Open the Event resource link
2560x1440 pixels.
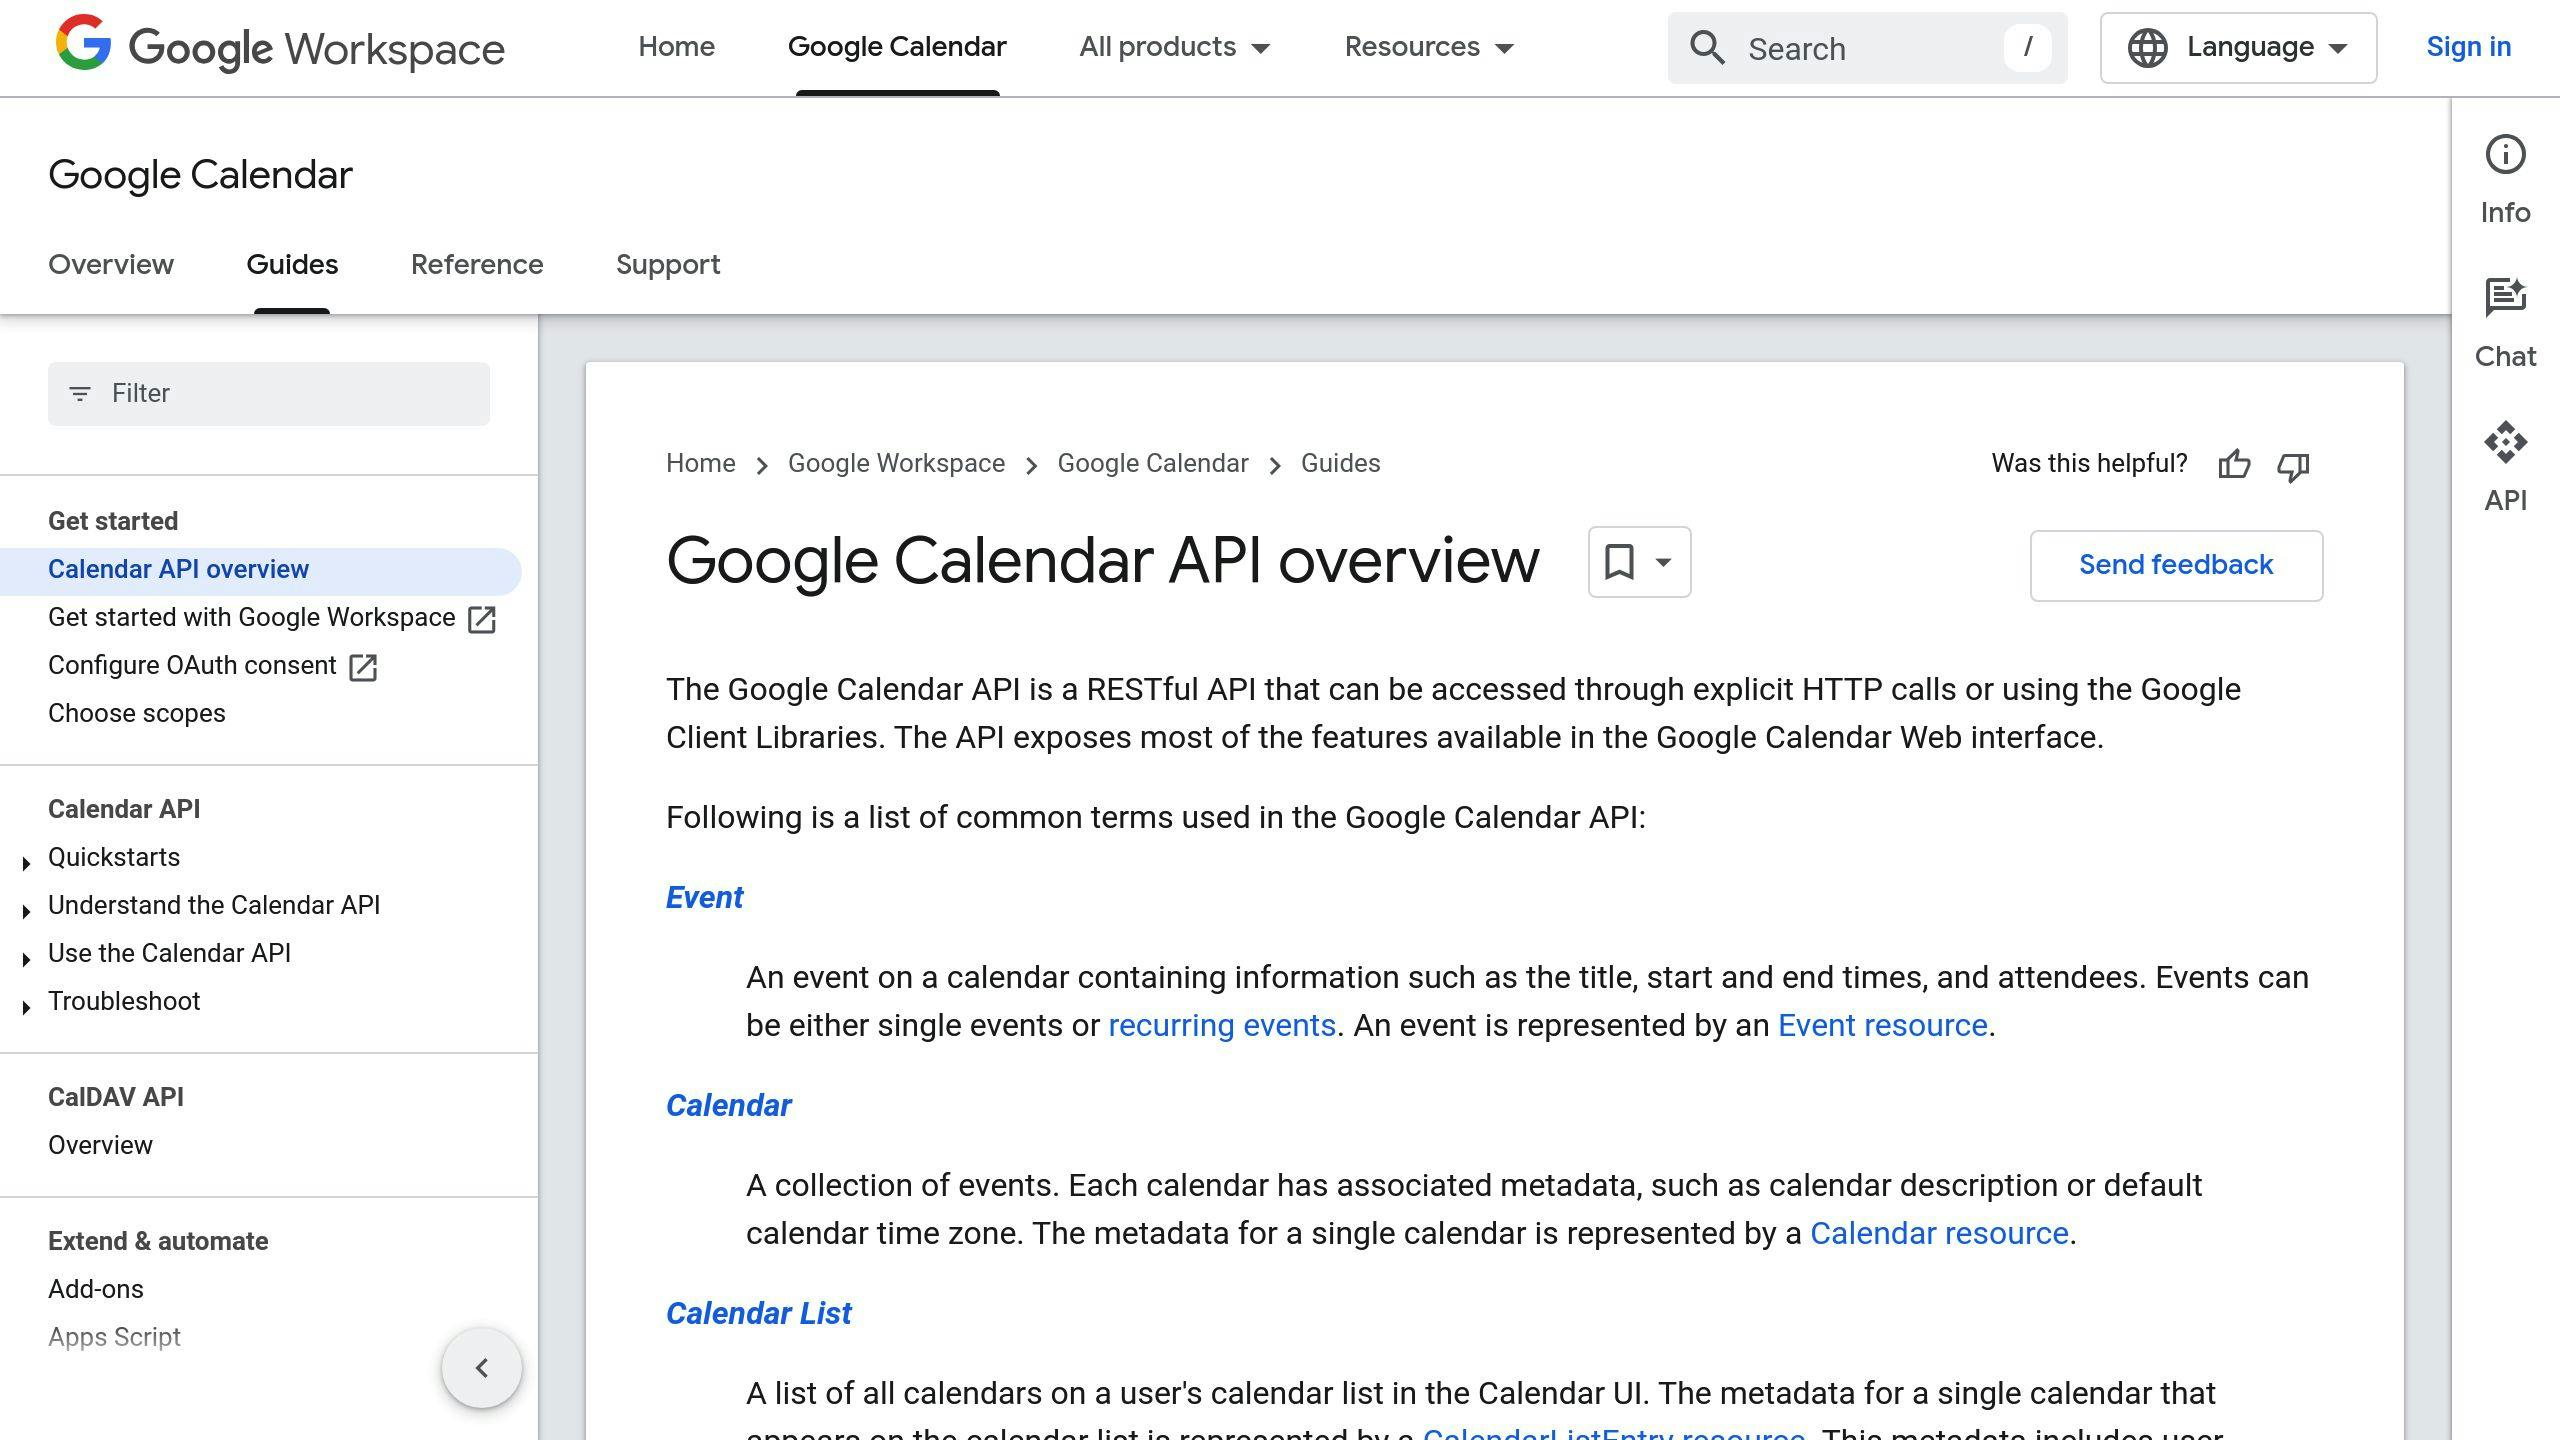1882,1026
